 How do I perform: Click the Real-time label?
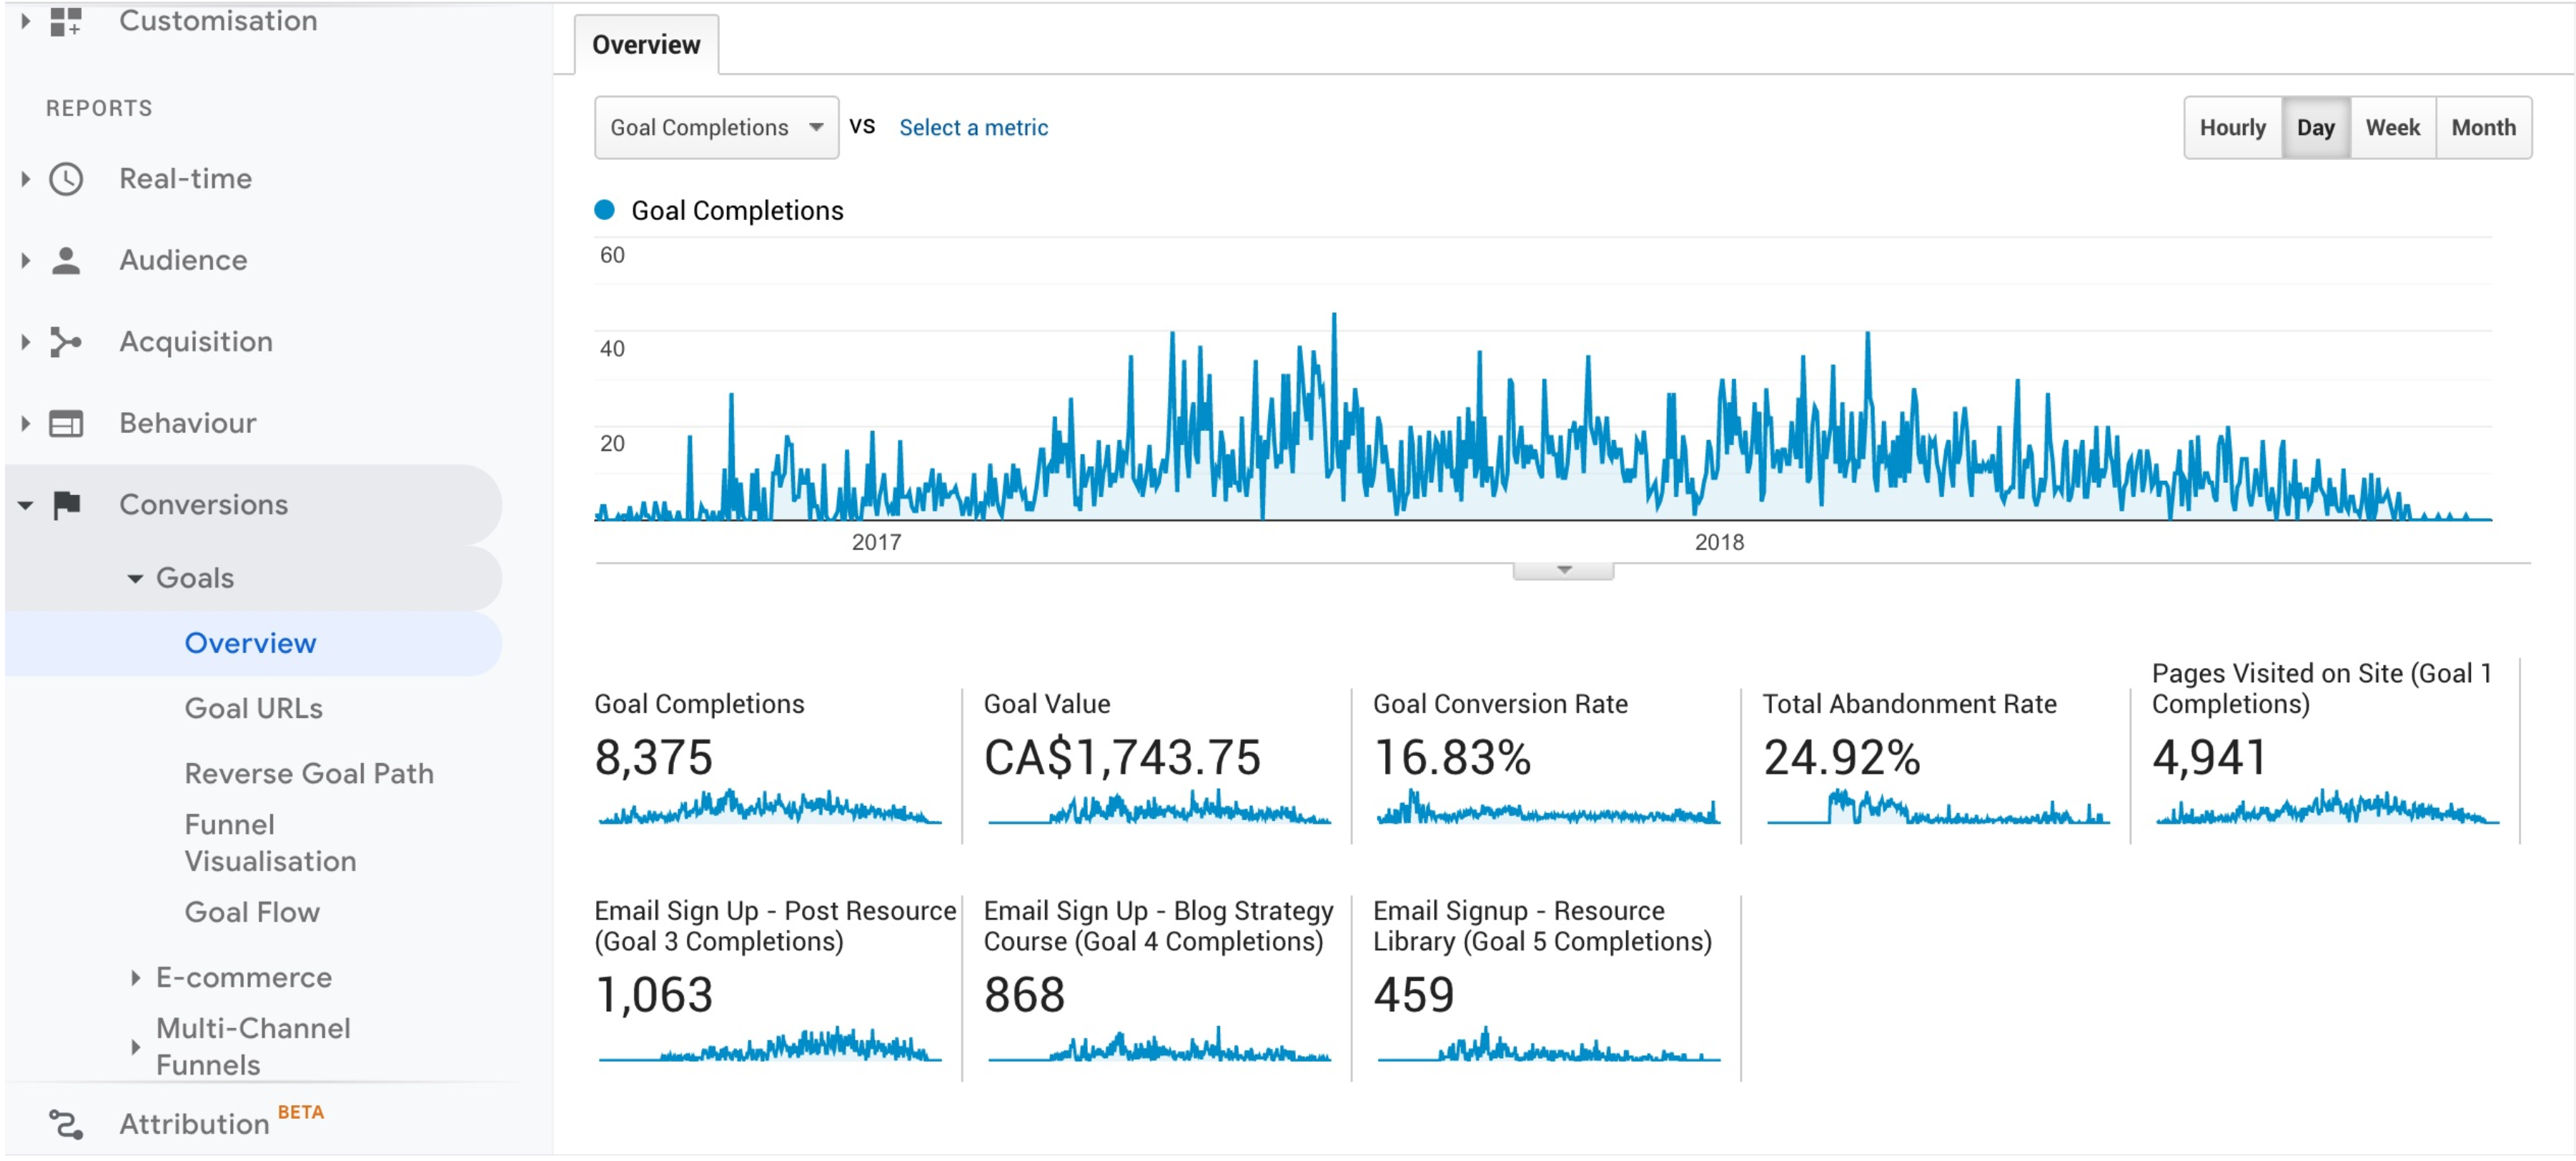click(185, 179)
